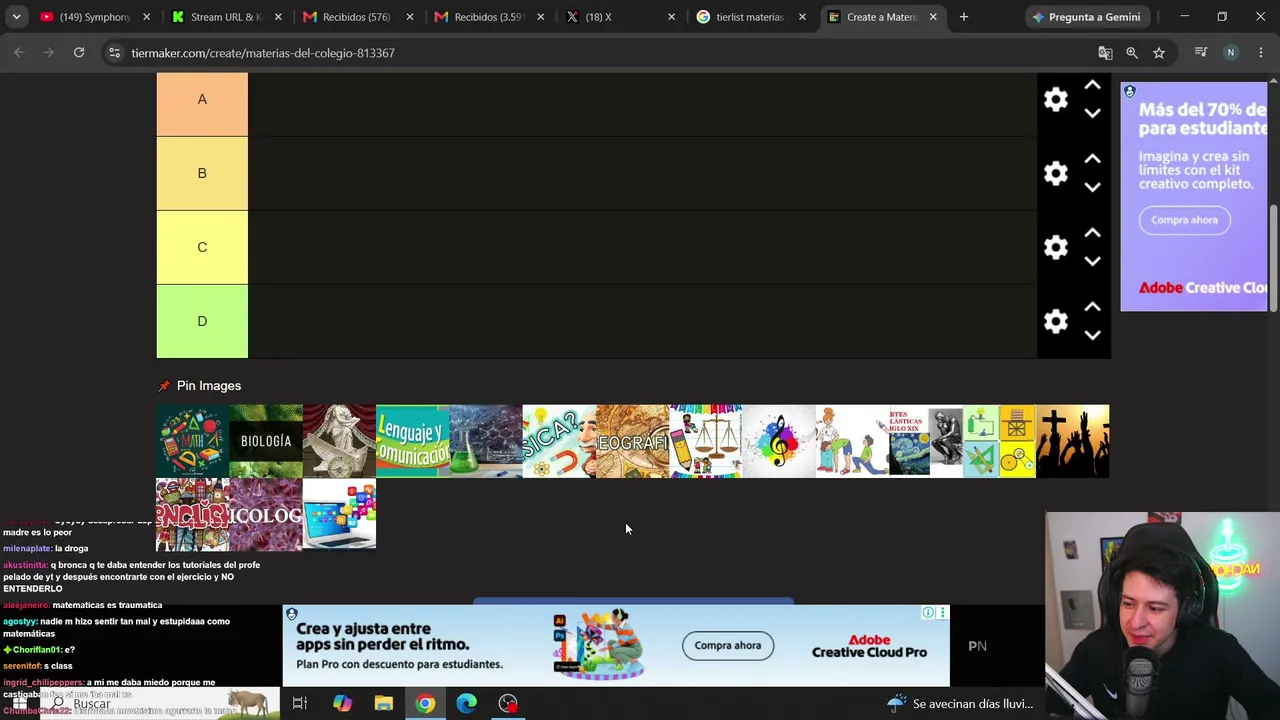
Task: Click the light yellow tier C label
Action: [x=202, y=247]
